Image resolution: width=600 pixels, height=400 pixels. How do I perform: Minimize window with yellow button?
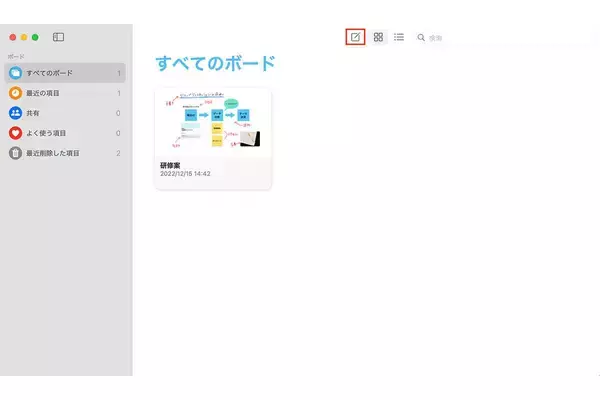tap(24, 37)
